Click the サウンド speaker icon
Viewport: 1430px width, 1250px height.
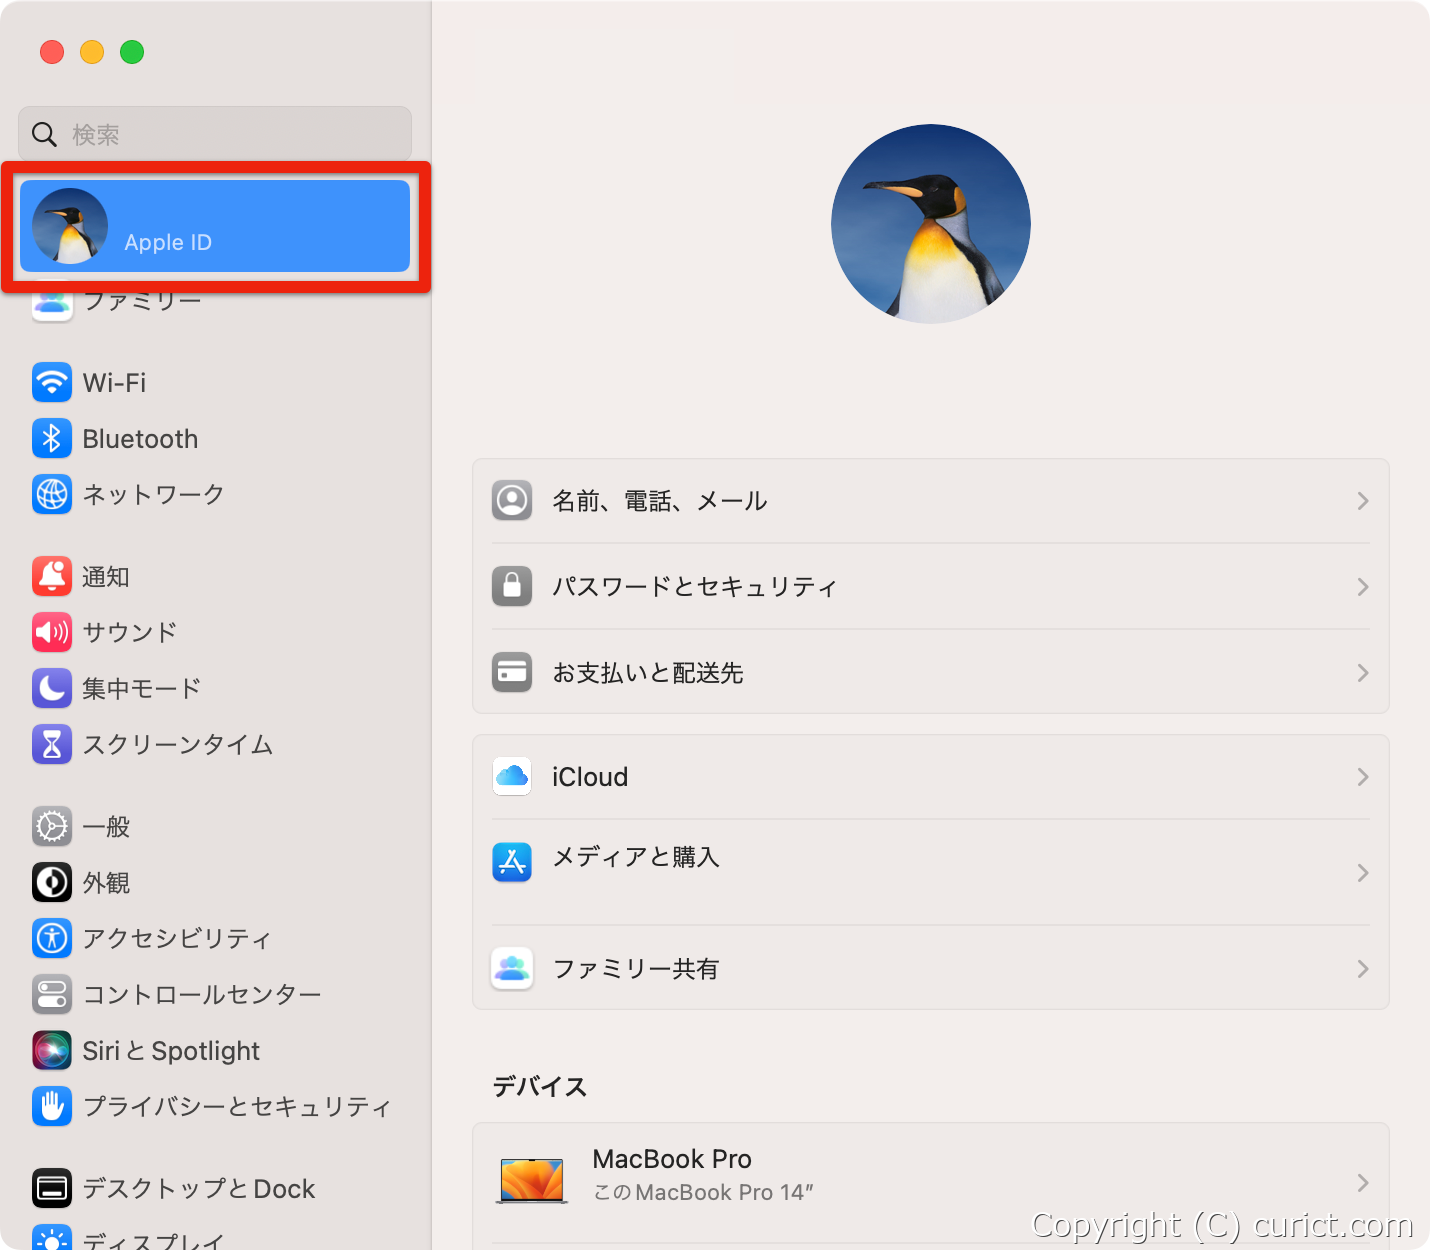point(52,632)
